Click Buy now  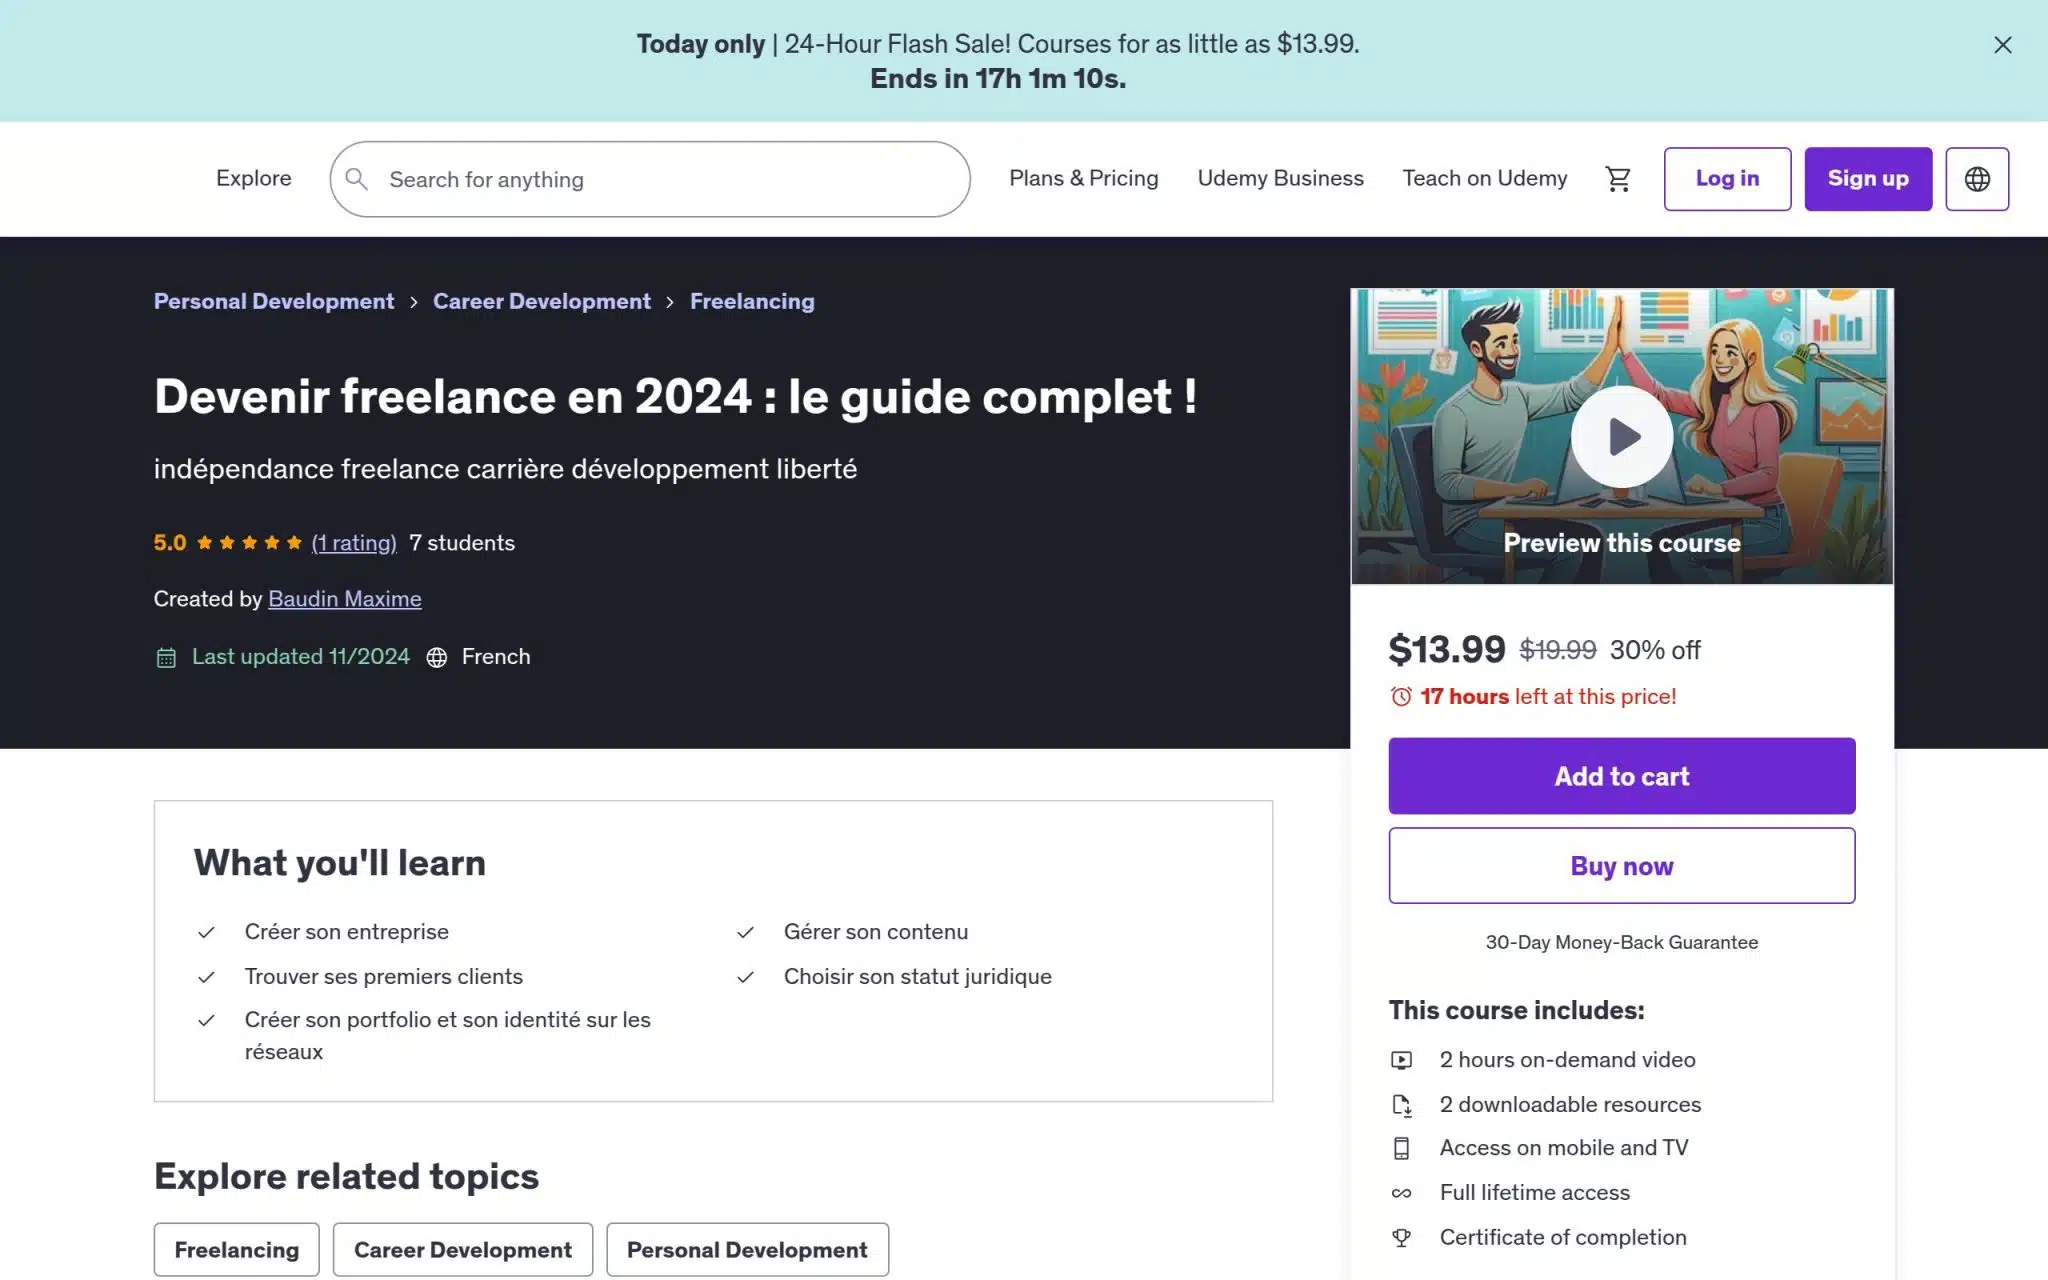tap(1621, 866)
